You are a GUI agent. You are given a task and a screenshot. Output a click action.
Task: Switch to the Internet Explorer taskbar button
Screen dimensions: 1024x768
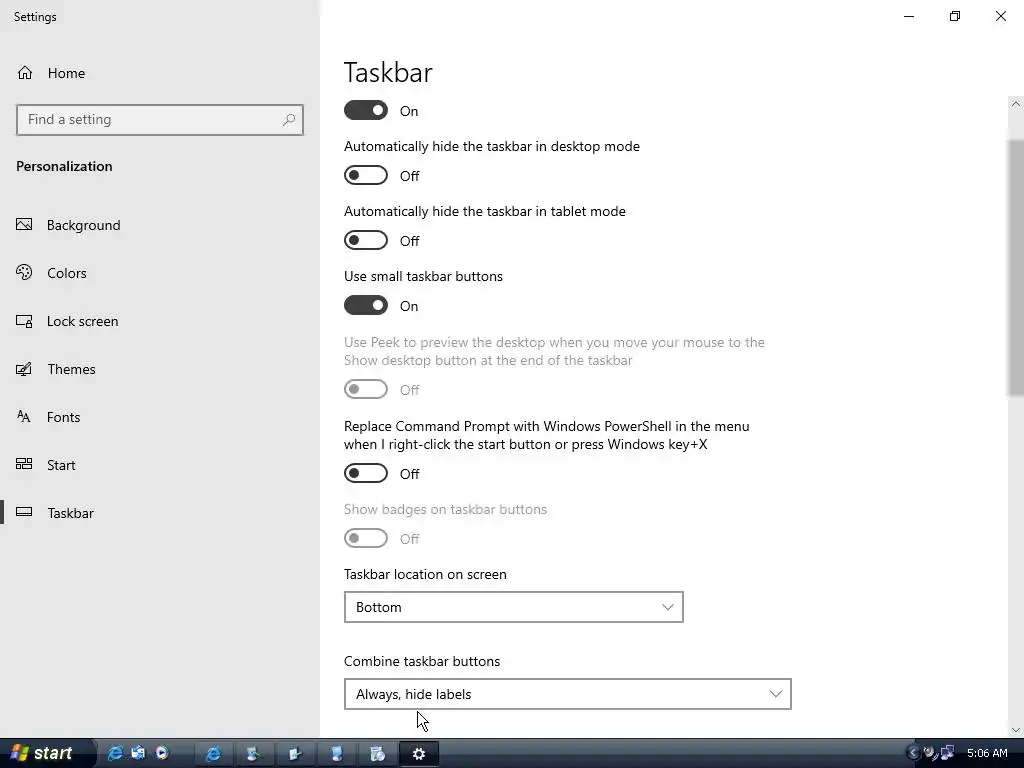tap(214, 754)
